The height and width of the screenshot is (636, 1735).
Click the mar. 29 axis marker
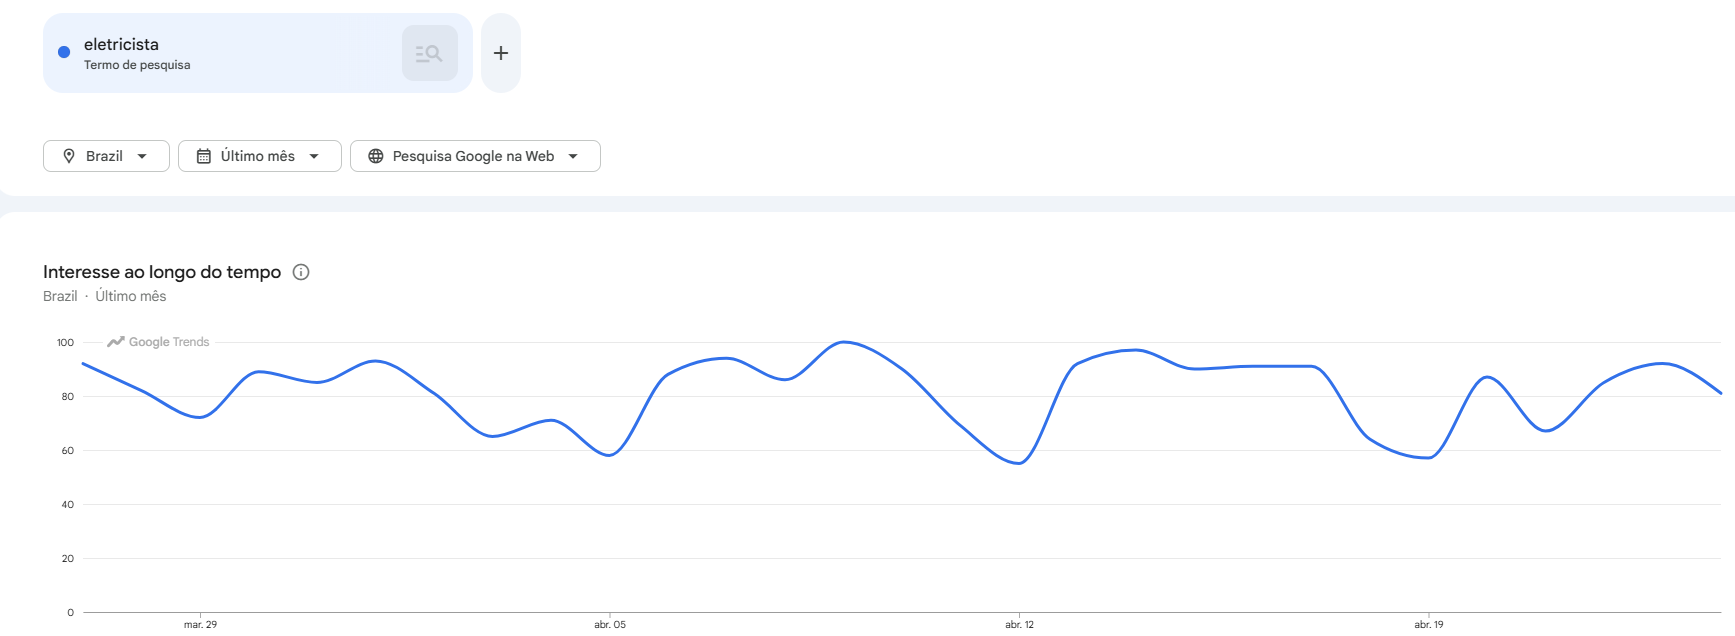click(200, 624)
